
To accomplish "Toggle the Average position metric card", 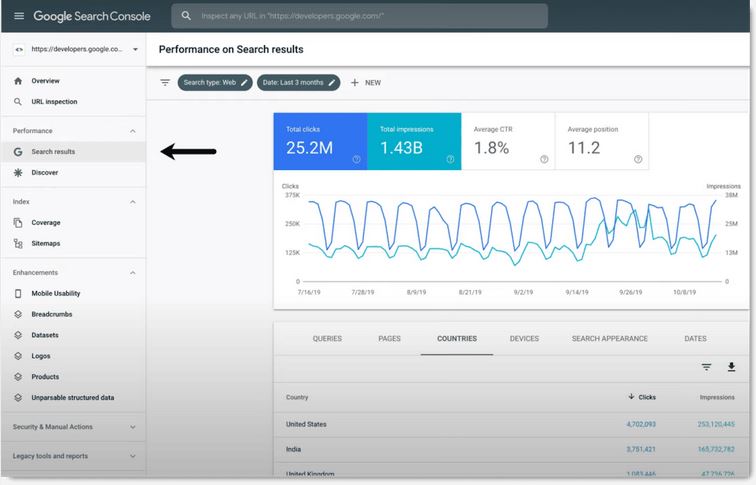I will point(602,141).
